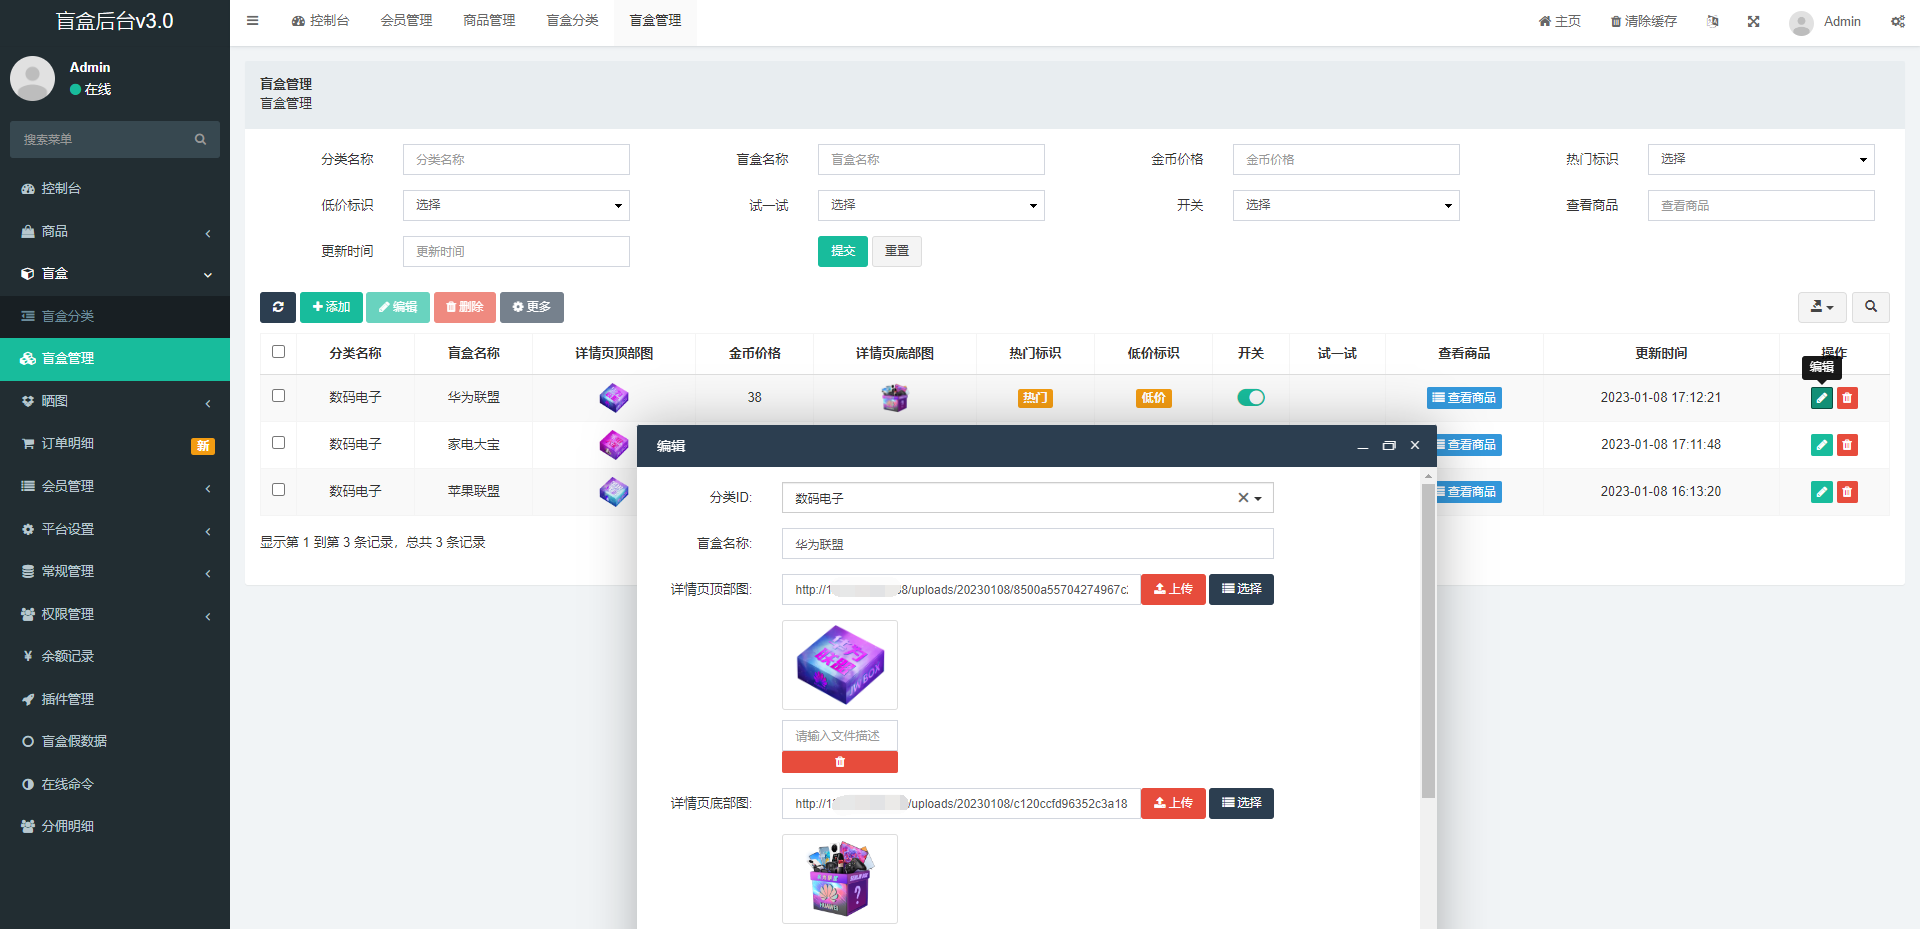1920x929 pixels.
Task: Click the 添加 button in toolbar
Action: (331, 307)
